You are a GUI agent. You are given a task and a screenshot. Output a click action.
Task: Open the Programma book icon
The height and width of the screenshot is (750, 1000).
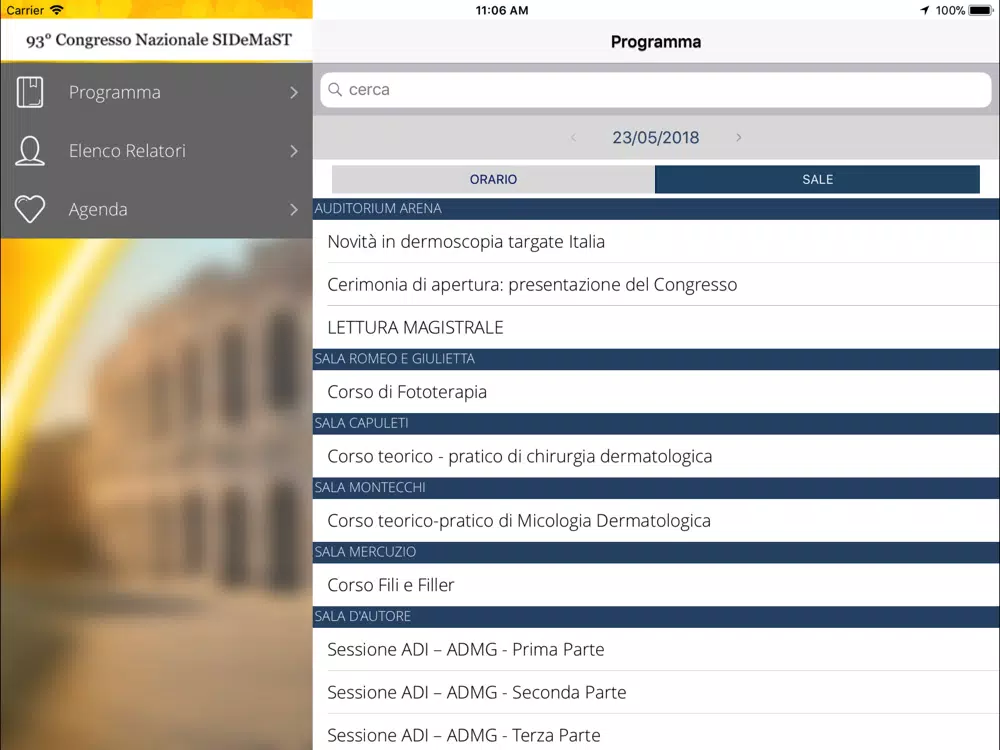pos(30,92)
